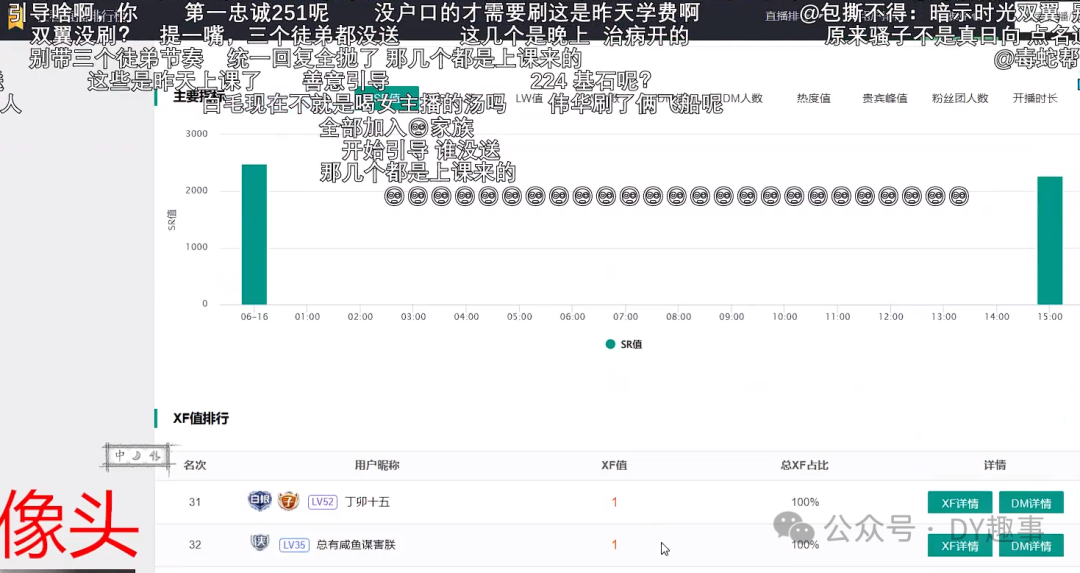Click rank number 31
1080x573 pixels.
pyautogui.click(x=195, y=502)
